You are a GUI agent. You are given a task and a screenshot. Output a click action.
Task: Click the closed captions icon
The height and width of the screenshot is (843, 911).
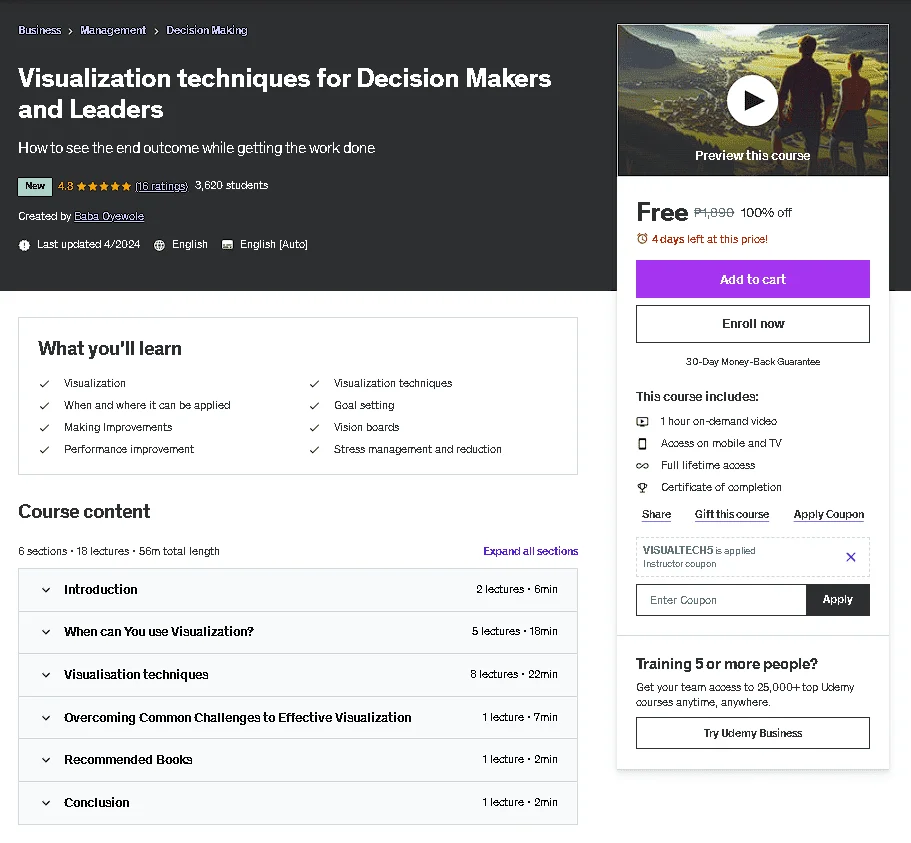tap(227, 245)
